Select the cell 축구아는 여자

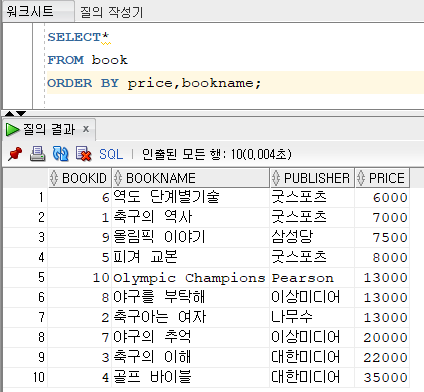[x=191, y=317]
